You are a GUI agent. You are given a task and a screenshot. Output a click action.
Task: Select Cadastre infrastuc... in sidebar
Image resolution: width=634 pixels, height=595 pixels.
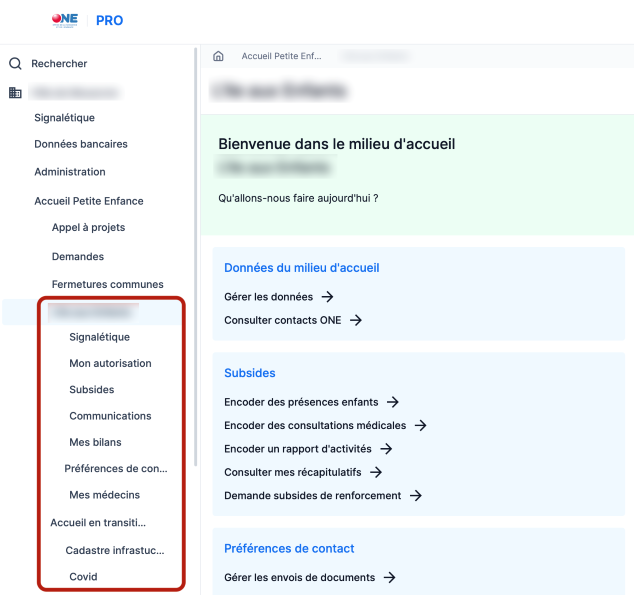(114, 550)
